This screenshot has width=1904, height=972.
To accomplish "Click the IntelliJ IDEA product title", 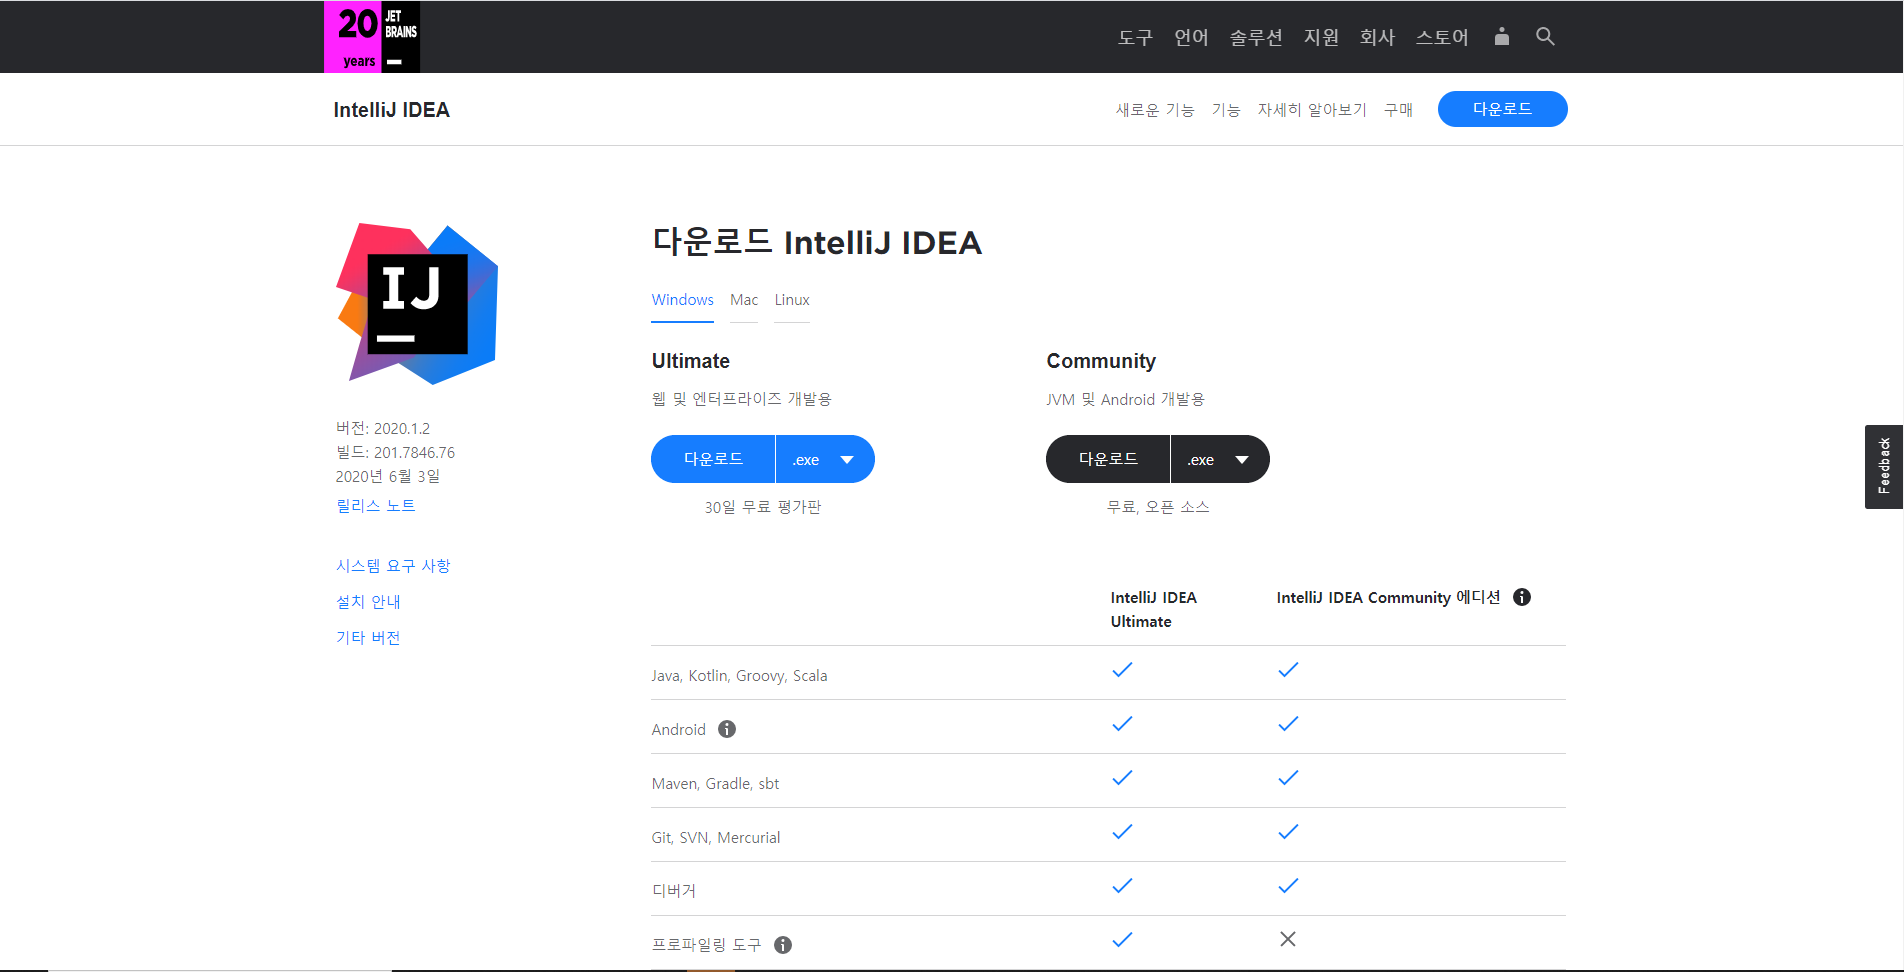I will click(392, 110).
